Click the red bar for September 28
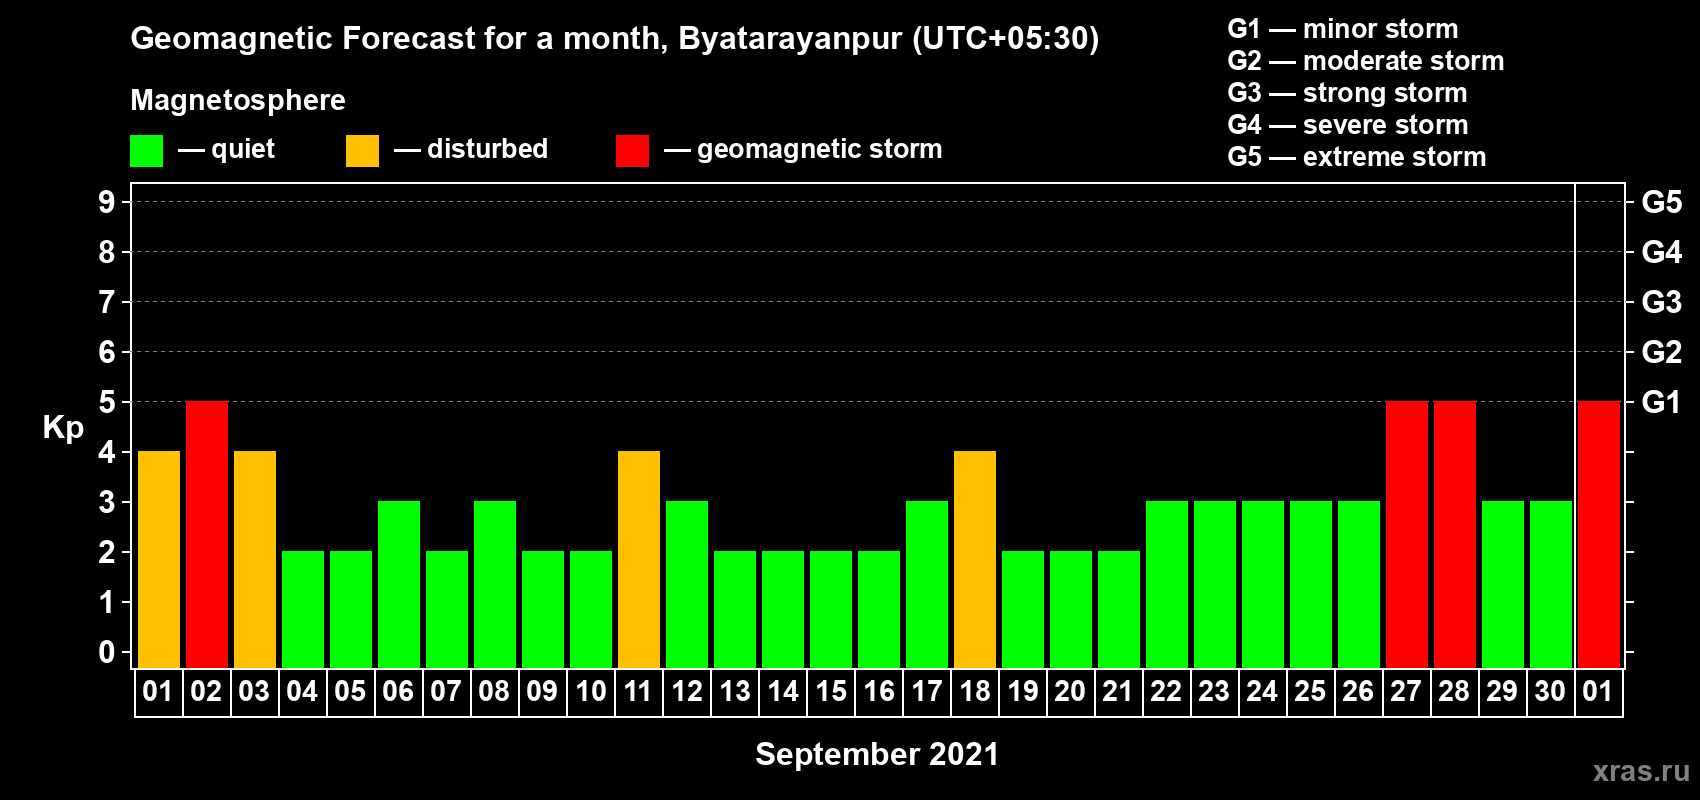 tap(1455, 535)
